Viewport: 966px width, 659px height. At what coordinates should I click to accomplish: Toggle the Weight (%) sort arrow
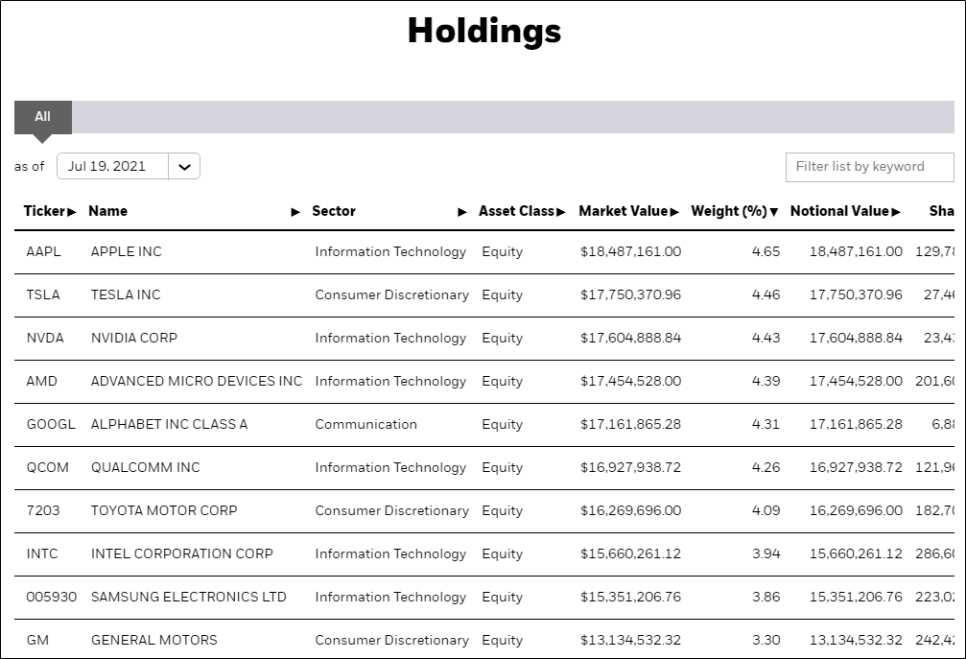coord(774,212)
